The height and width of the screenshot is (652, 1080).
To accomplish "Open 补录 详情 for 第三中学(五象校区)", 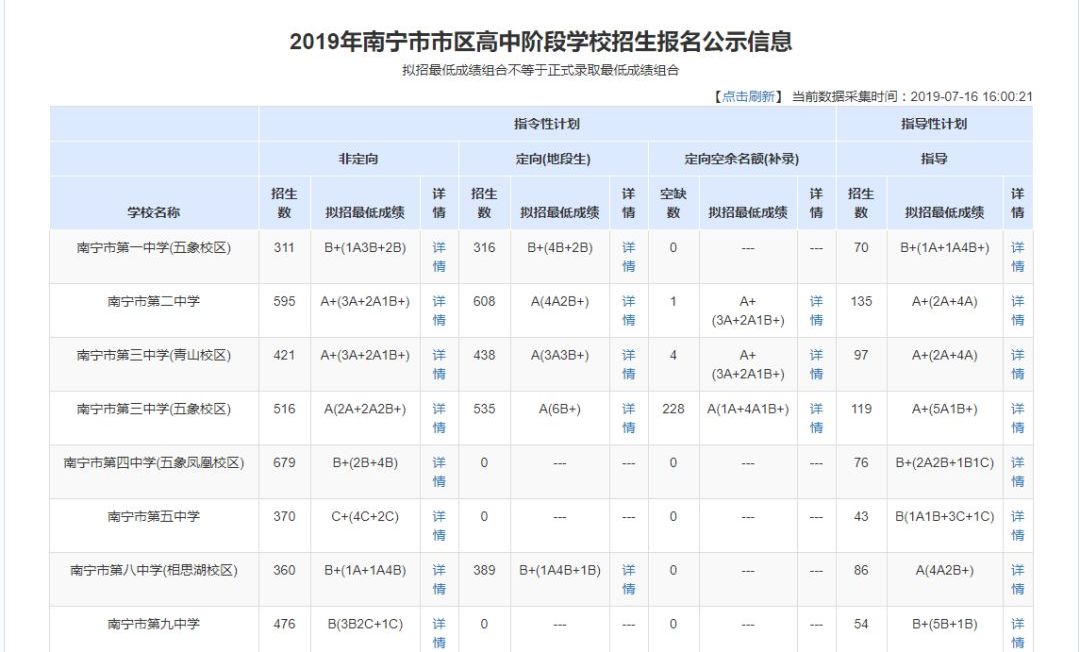I will [x=816, y=418].
